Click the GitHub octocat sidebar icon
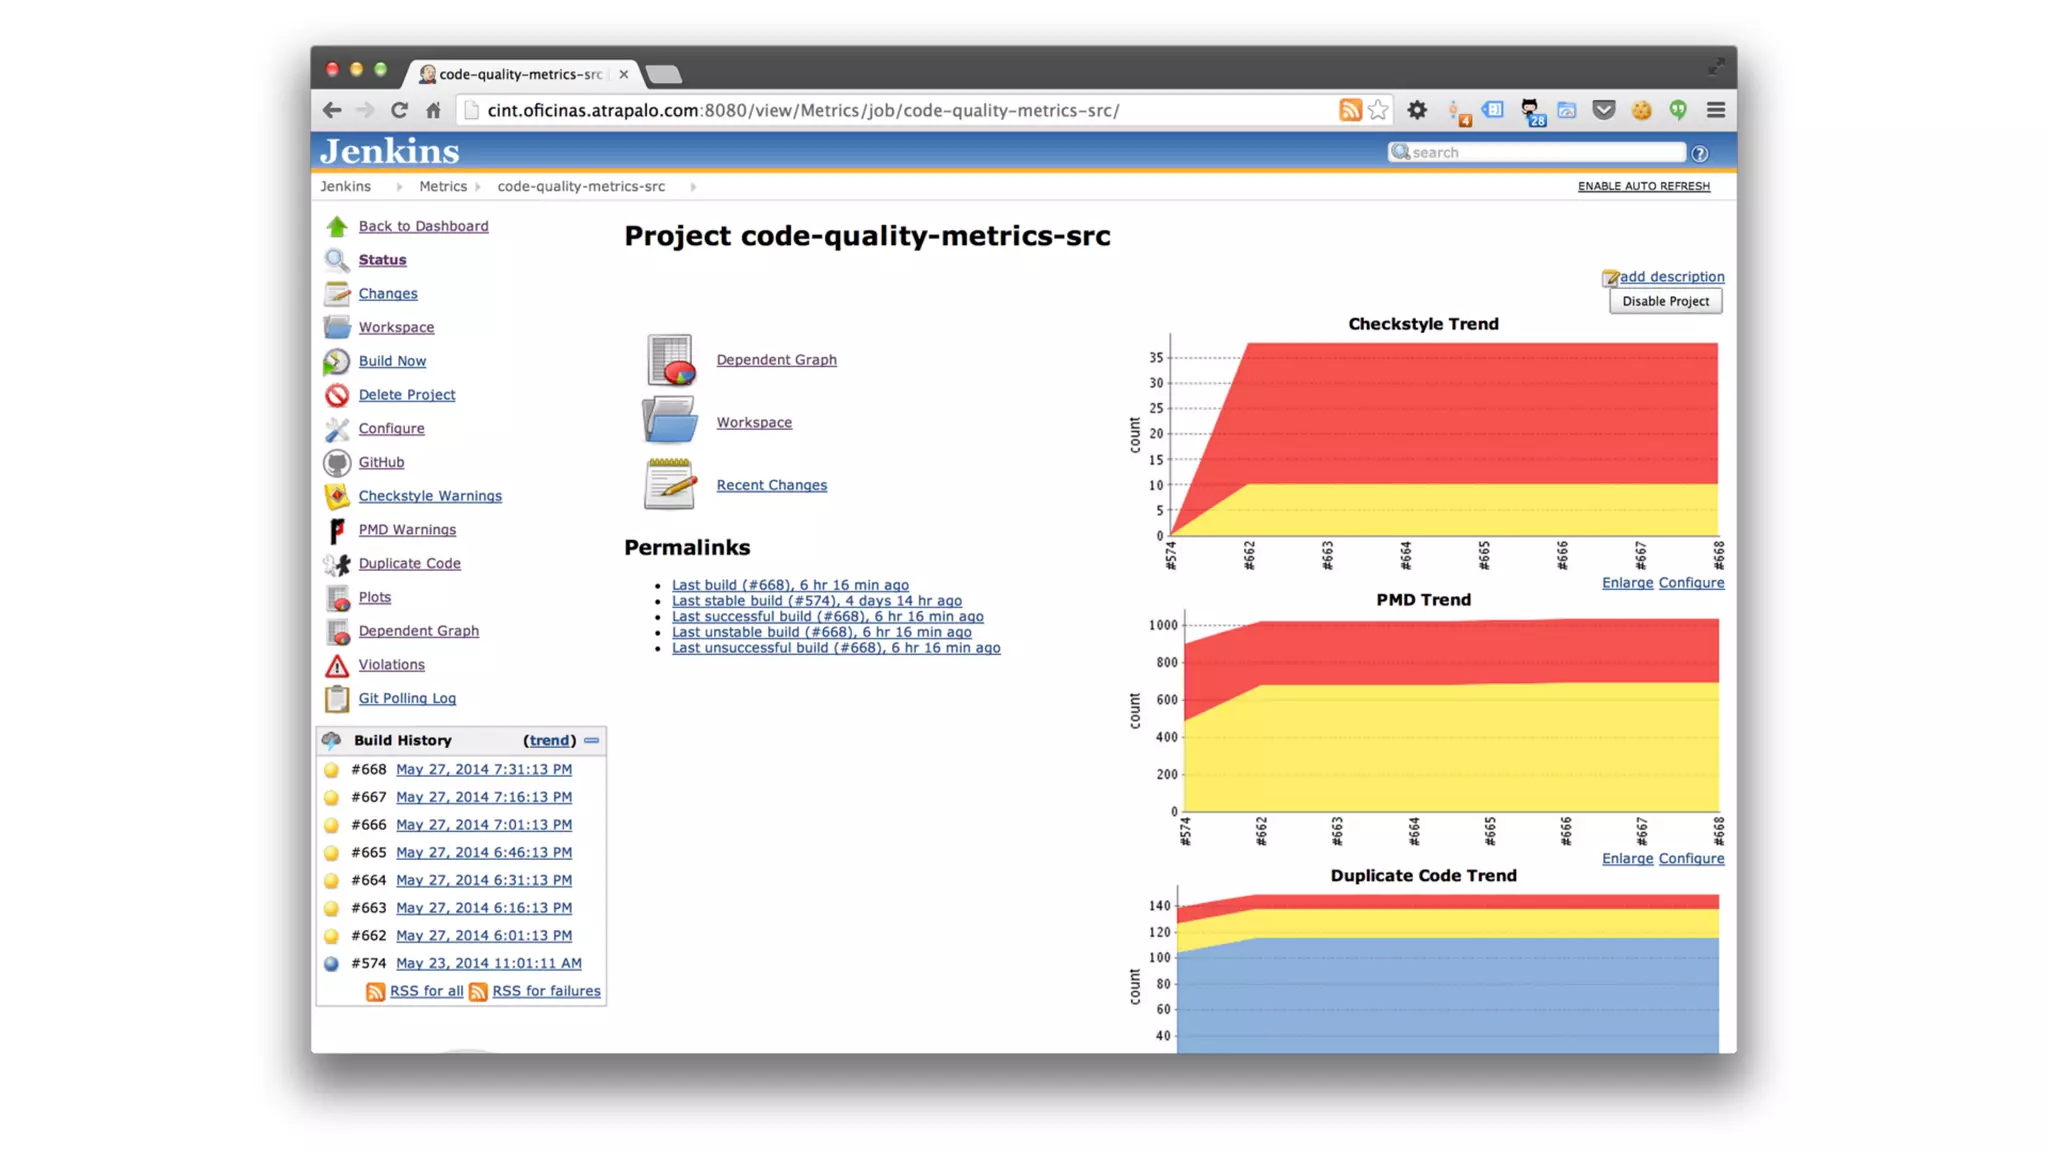Image resolution: width=2048 pixels, height=1152 pixels. coord(337,462)
